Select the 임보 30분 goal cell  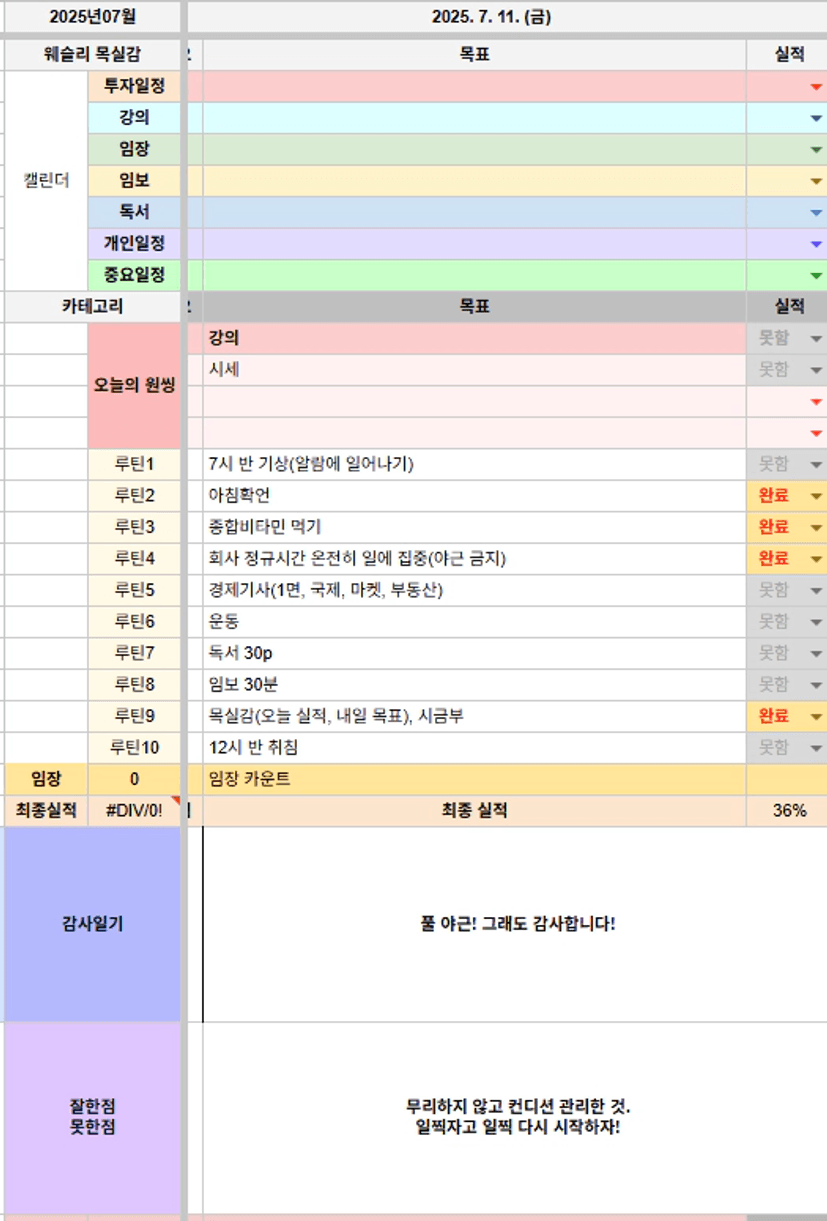coord(474,685)
